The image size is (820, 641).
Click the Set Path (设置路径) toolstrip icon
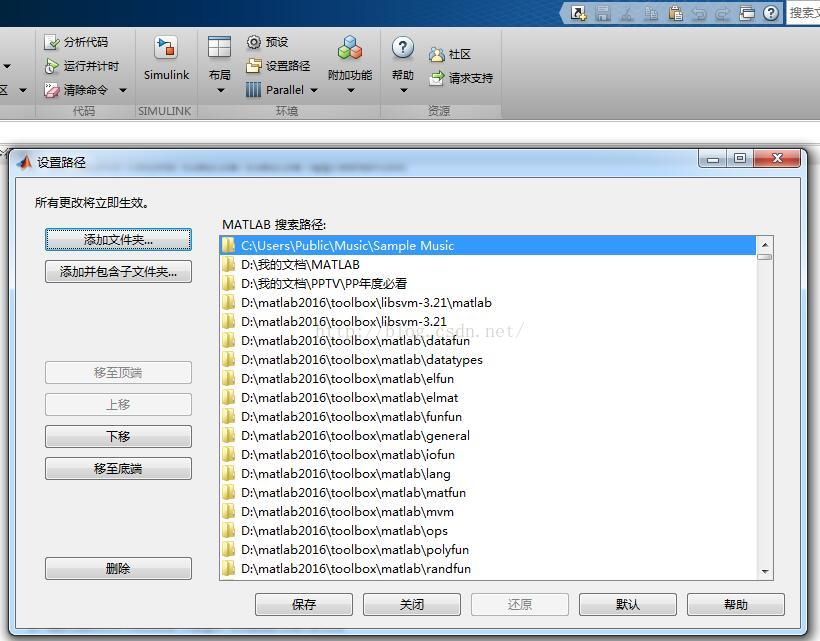click(x=254, y=66)
